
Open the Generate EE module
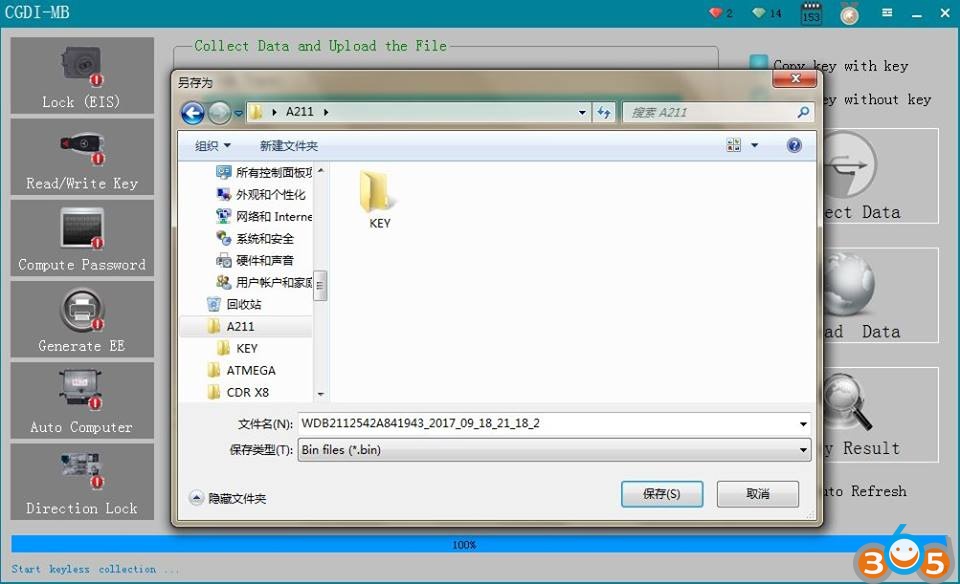point(81,319)
